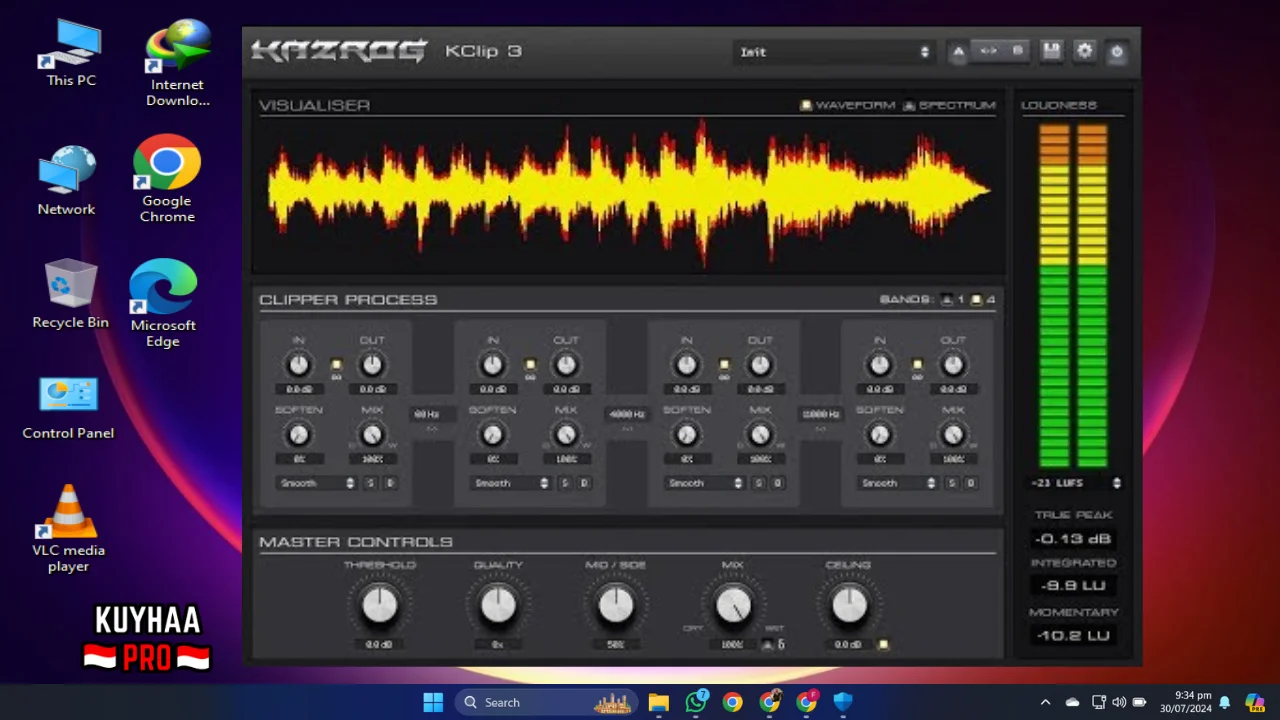Select Network desktop icon
The width and height of the screenshot is (1280, 720).
(67, 181)
